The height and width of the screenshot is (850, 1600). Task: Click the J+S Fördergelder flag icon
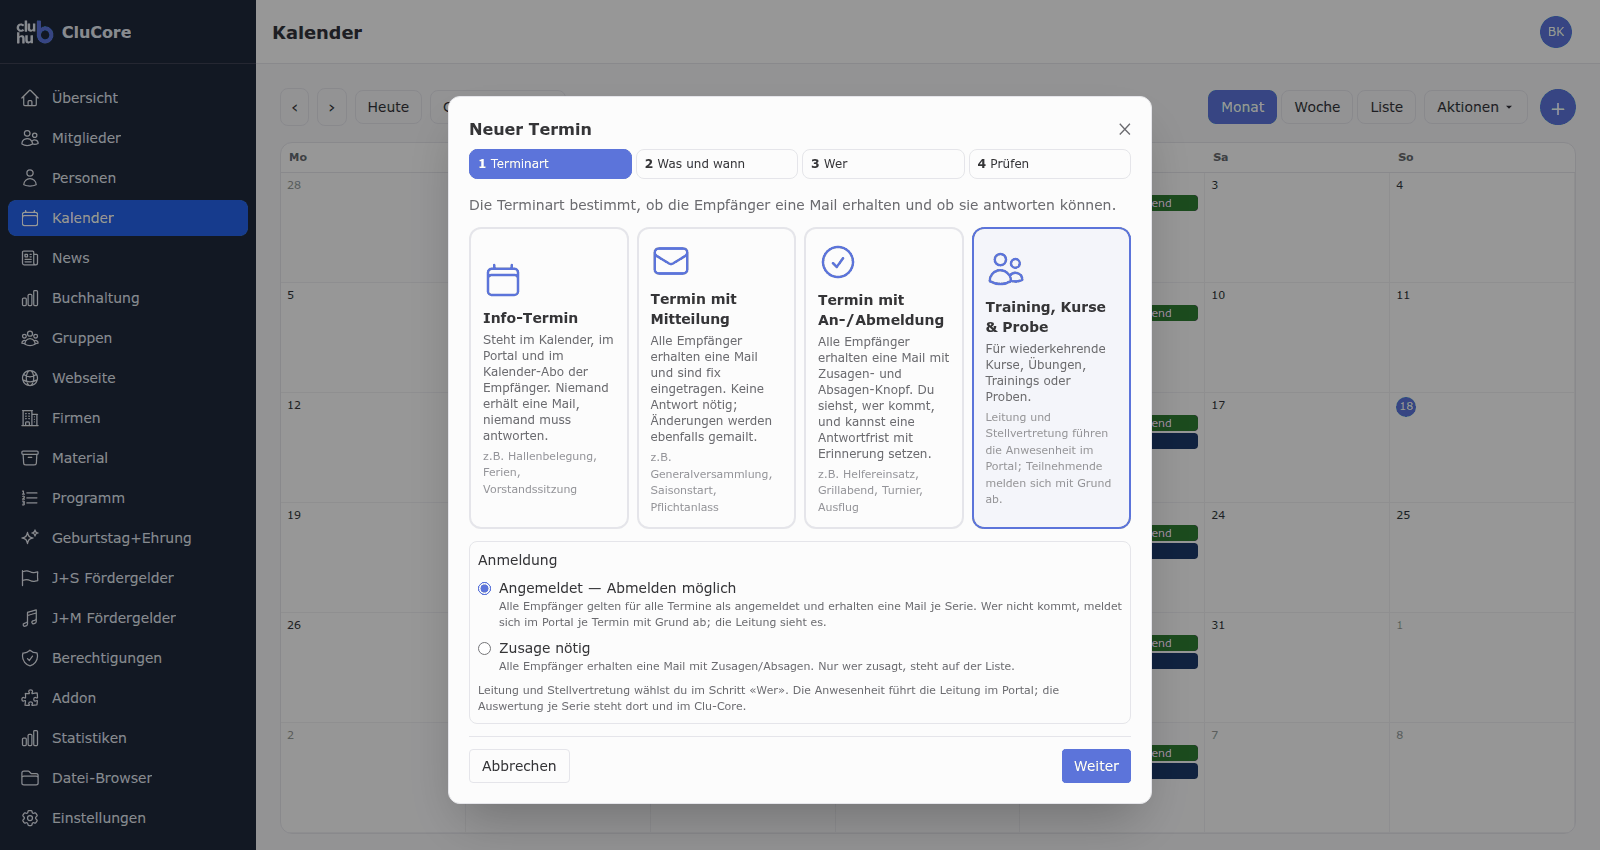(30, 578)
